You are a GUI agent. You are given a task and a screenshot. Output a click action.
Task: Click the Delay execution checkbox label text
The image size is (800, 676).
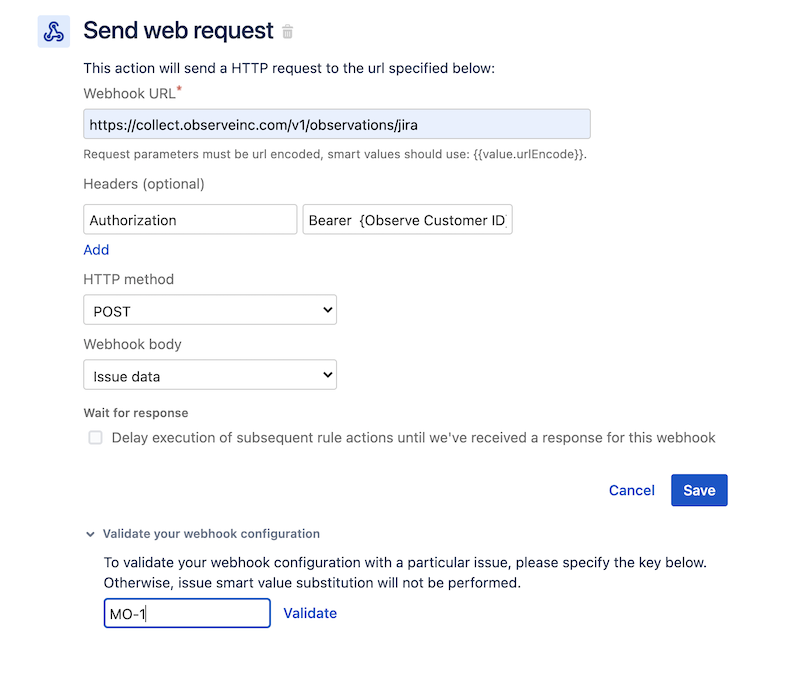coord(413,438)
